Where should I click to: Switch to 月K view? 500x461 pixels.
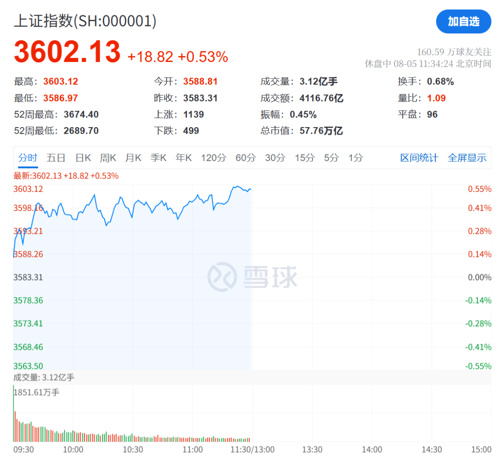point(133,158)
